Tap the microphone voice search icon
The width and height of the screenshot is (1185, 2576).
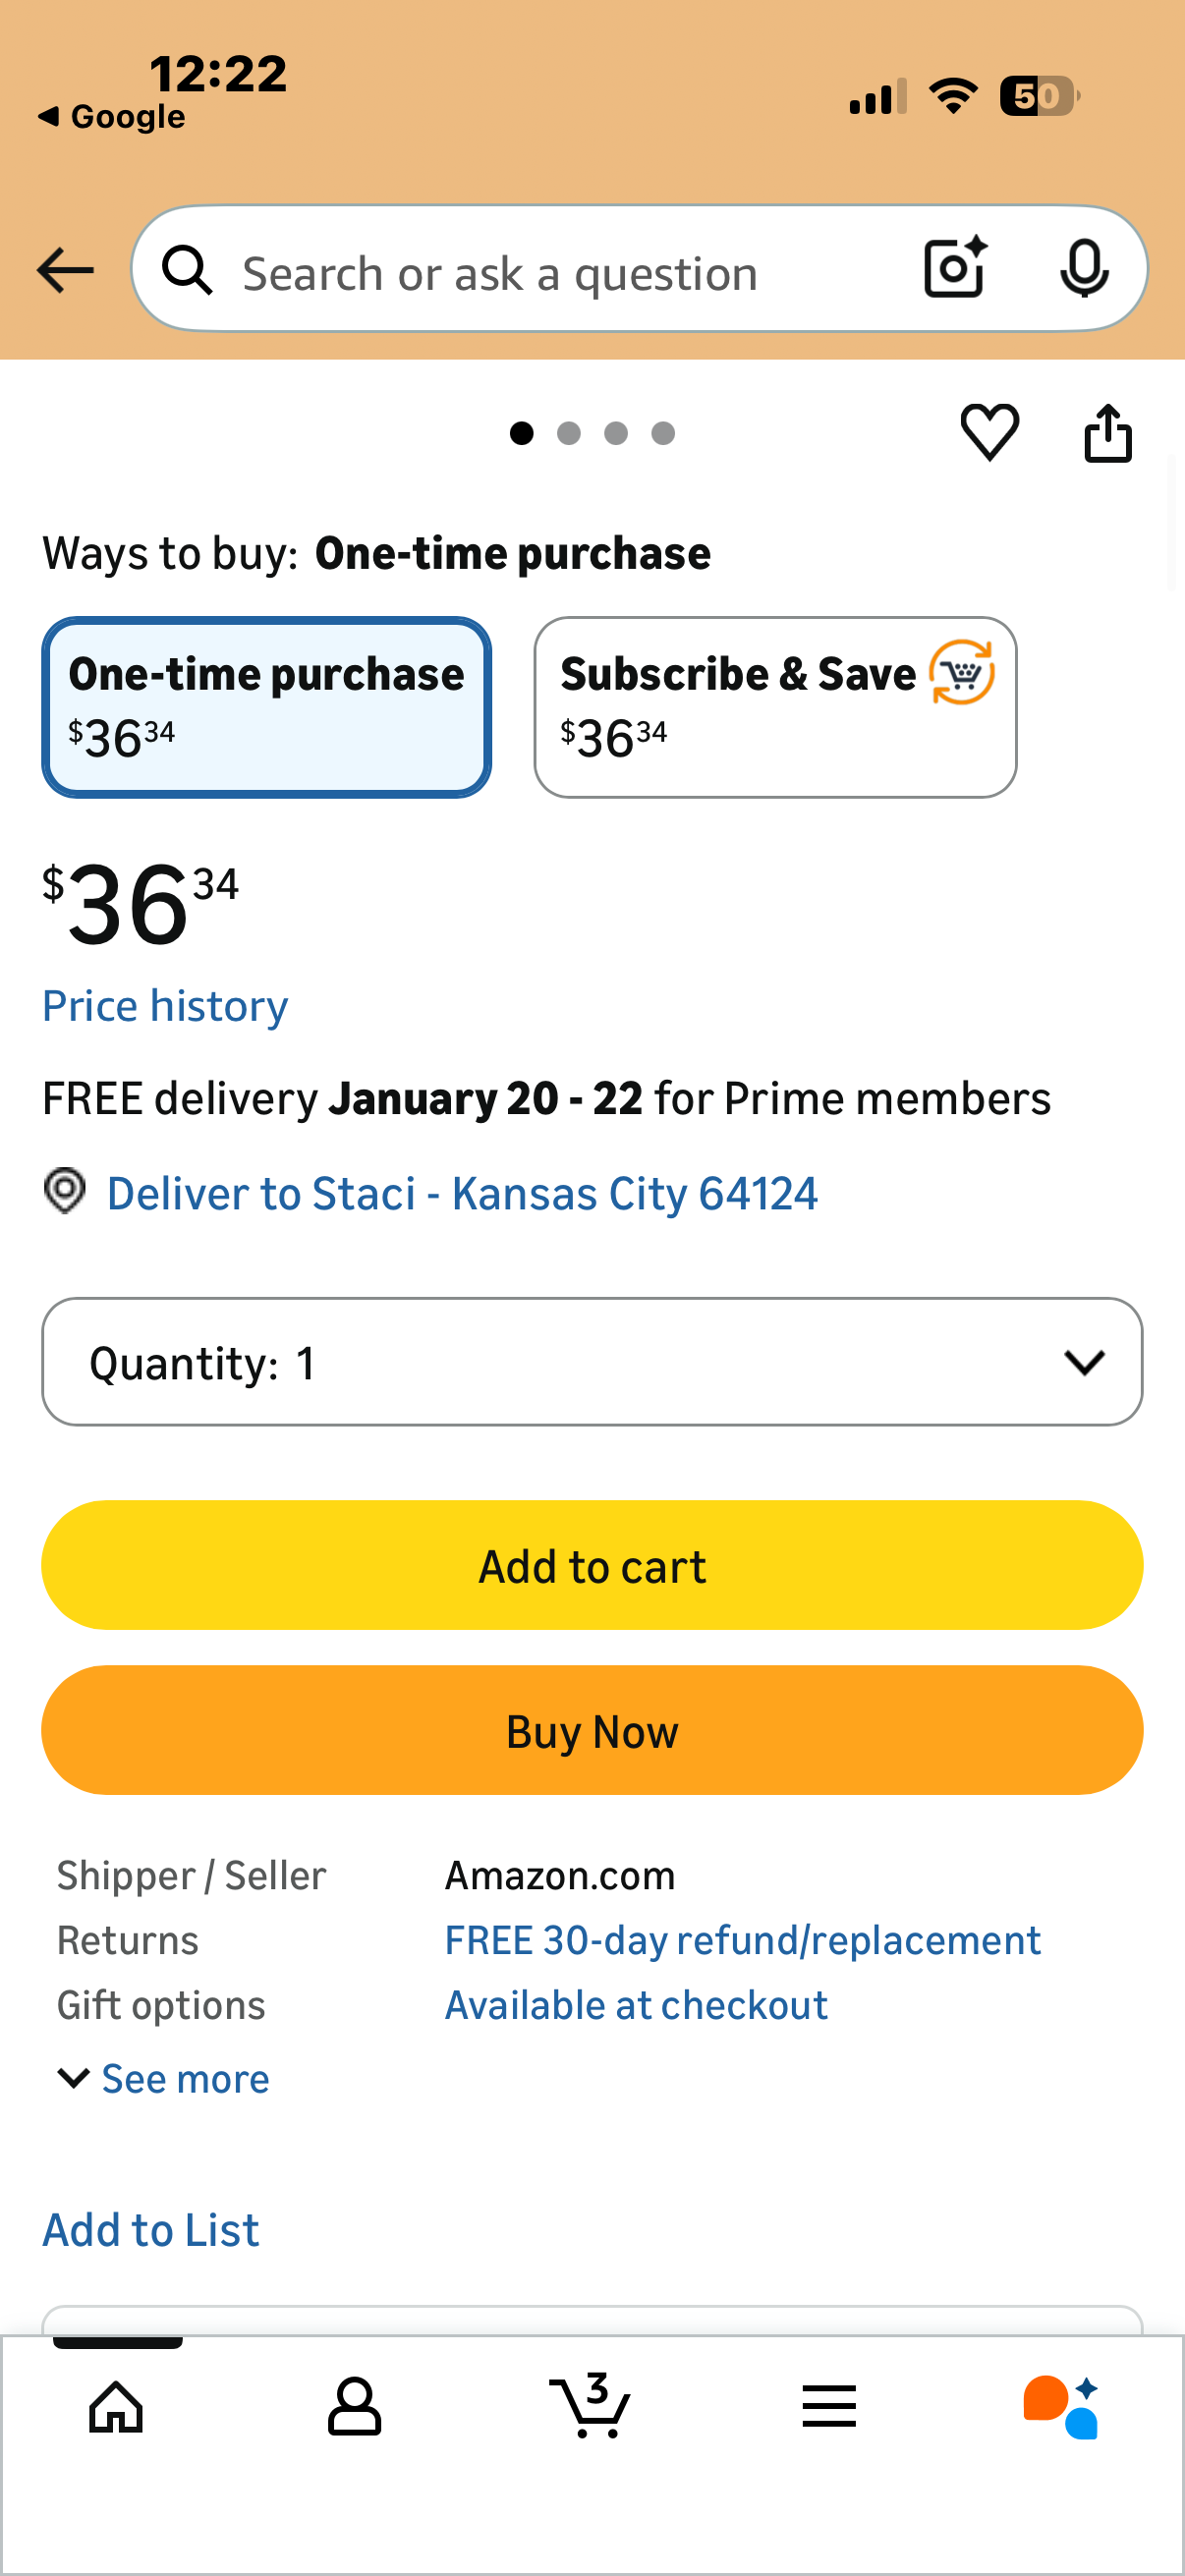[1084, 268]
